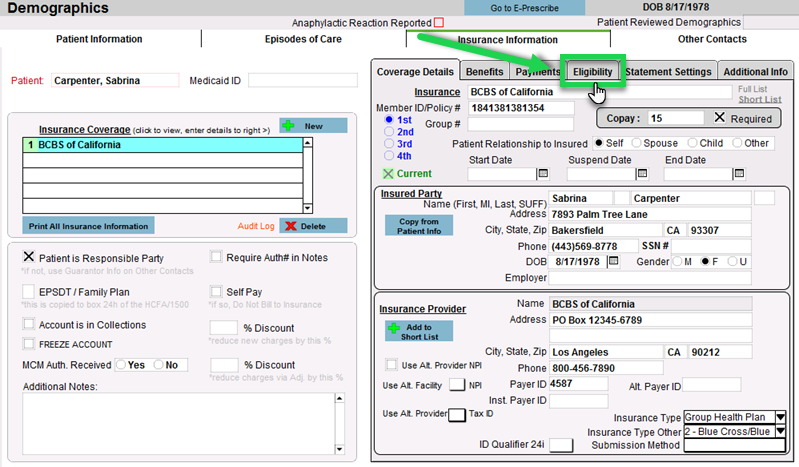Screen dimensions: 799x467
Task: Check the Self Pay checkbox
Action: [x=216, y=291]
